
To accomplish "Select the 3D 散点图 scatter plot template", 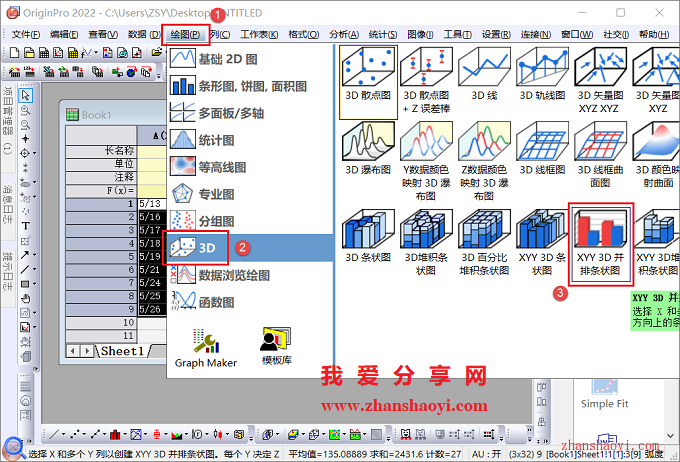I will click(x=368, y=82).
